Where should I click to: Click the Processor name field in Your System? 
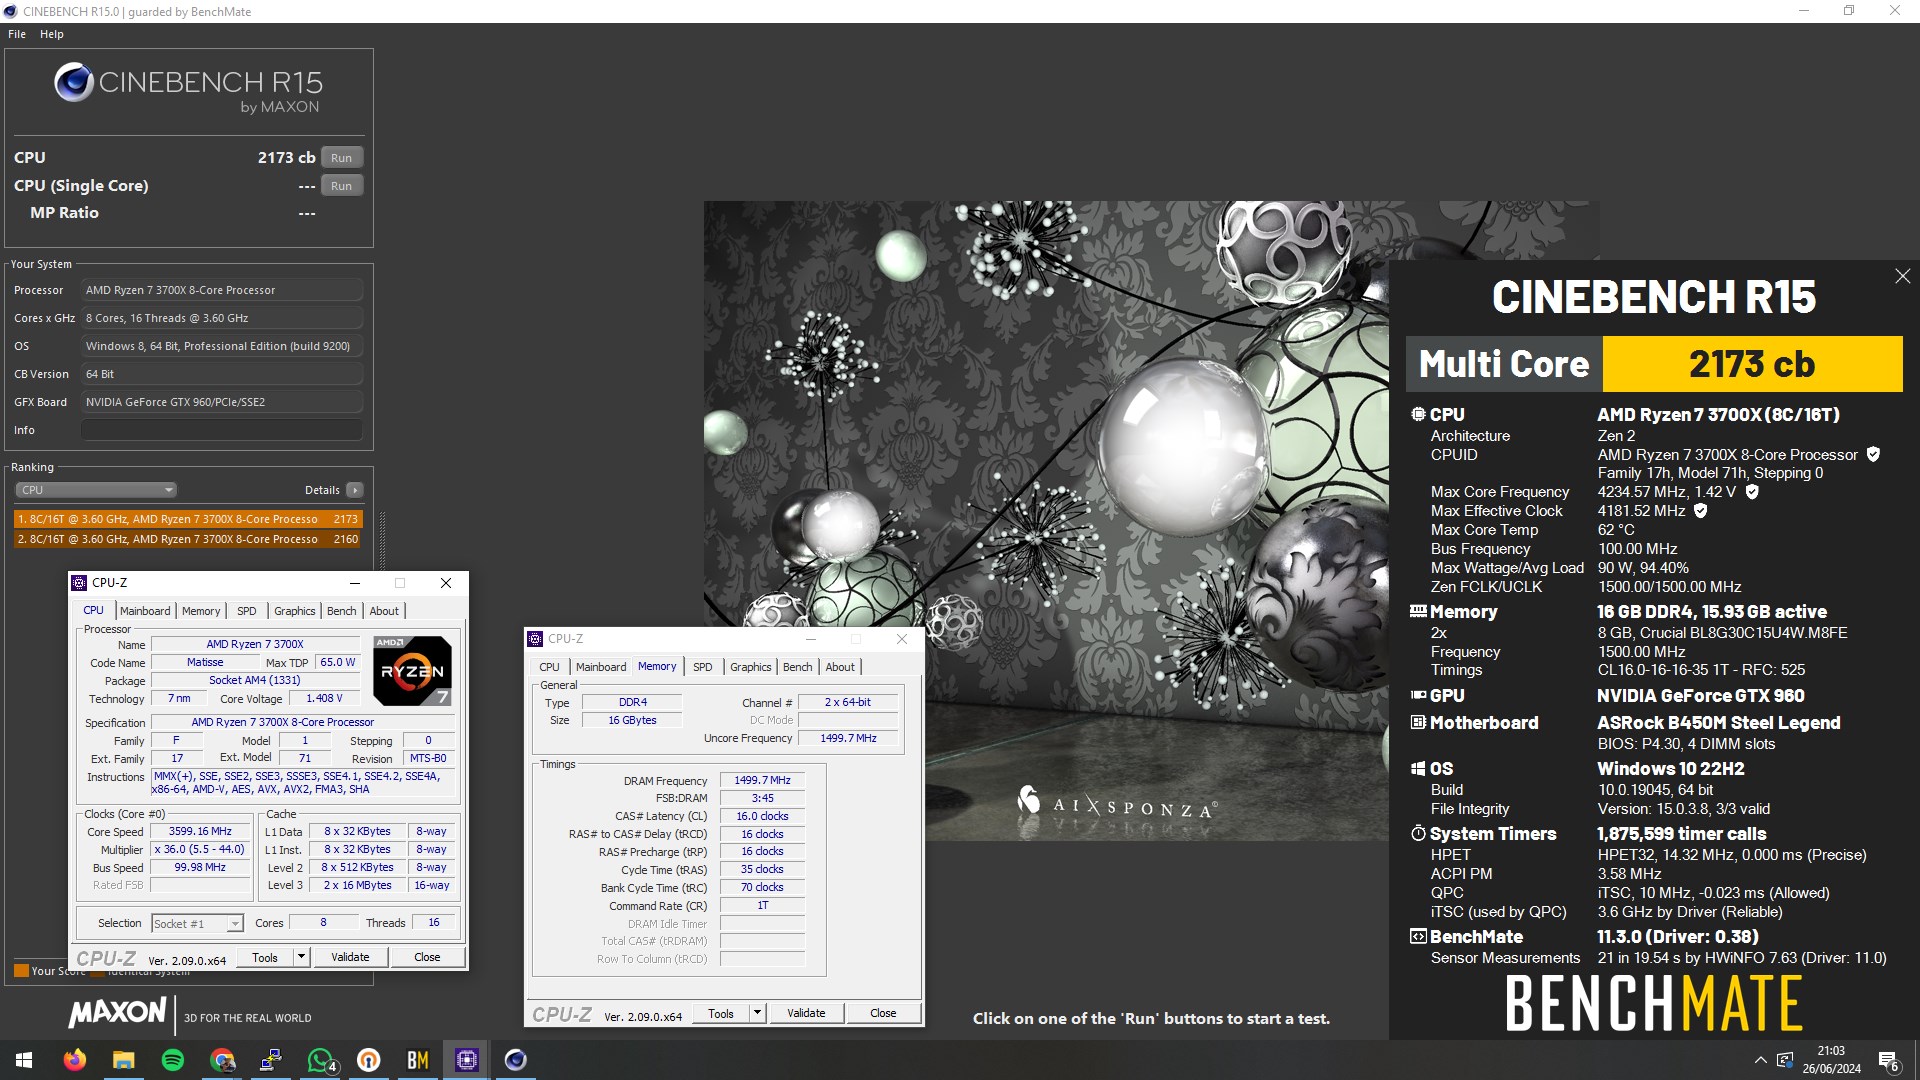point(222,290)
